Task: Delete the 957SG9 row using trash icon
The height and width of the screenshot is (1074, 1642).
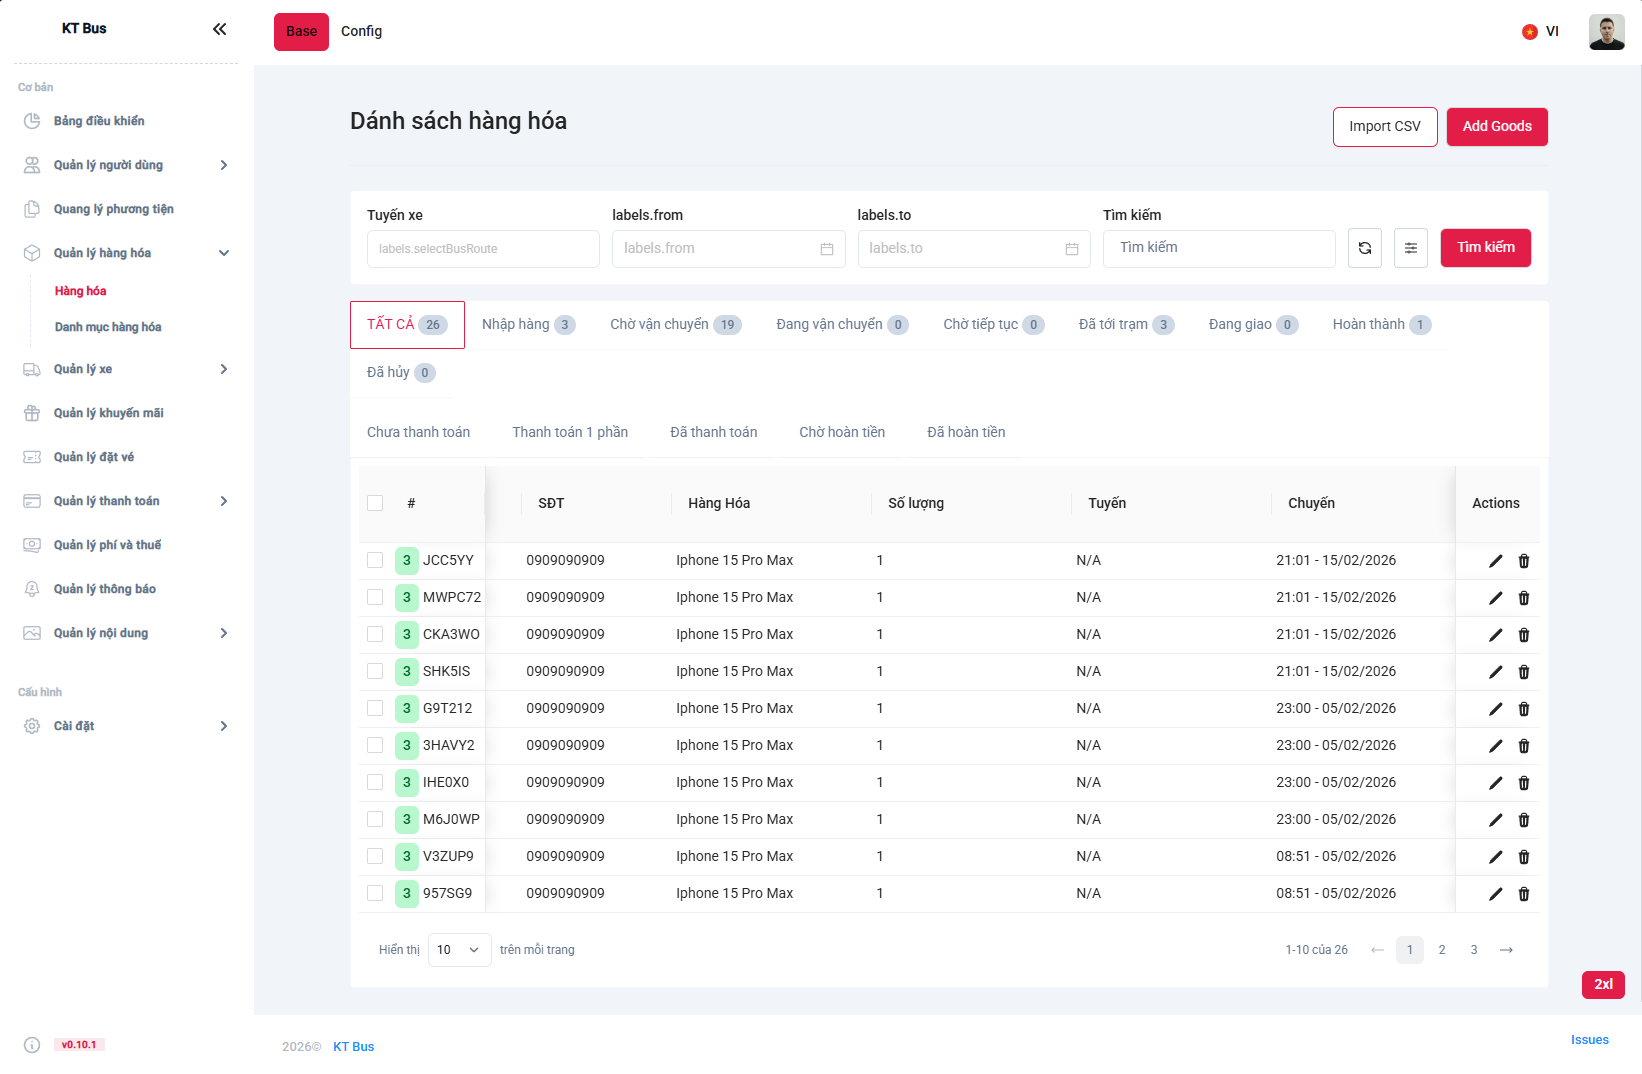Action: 1523,894
